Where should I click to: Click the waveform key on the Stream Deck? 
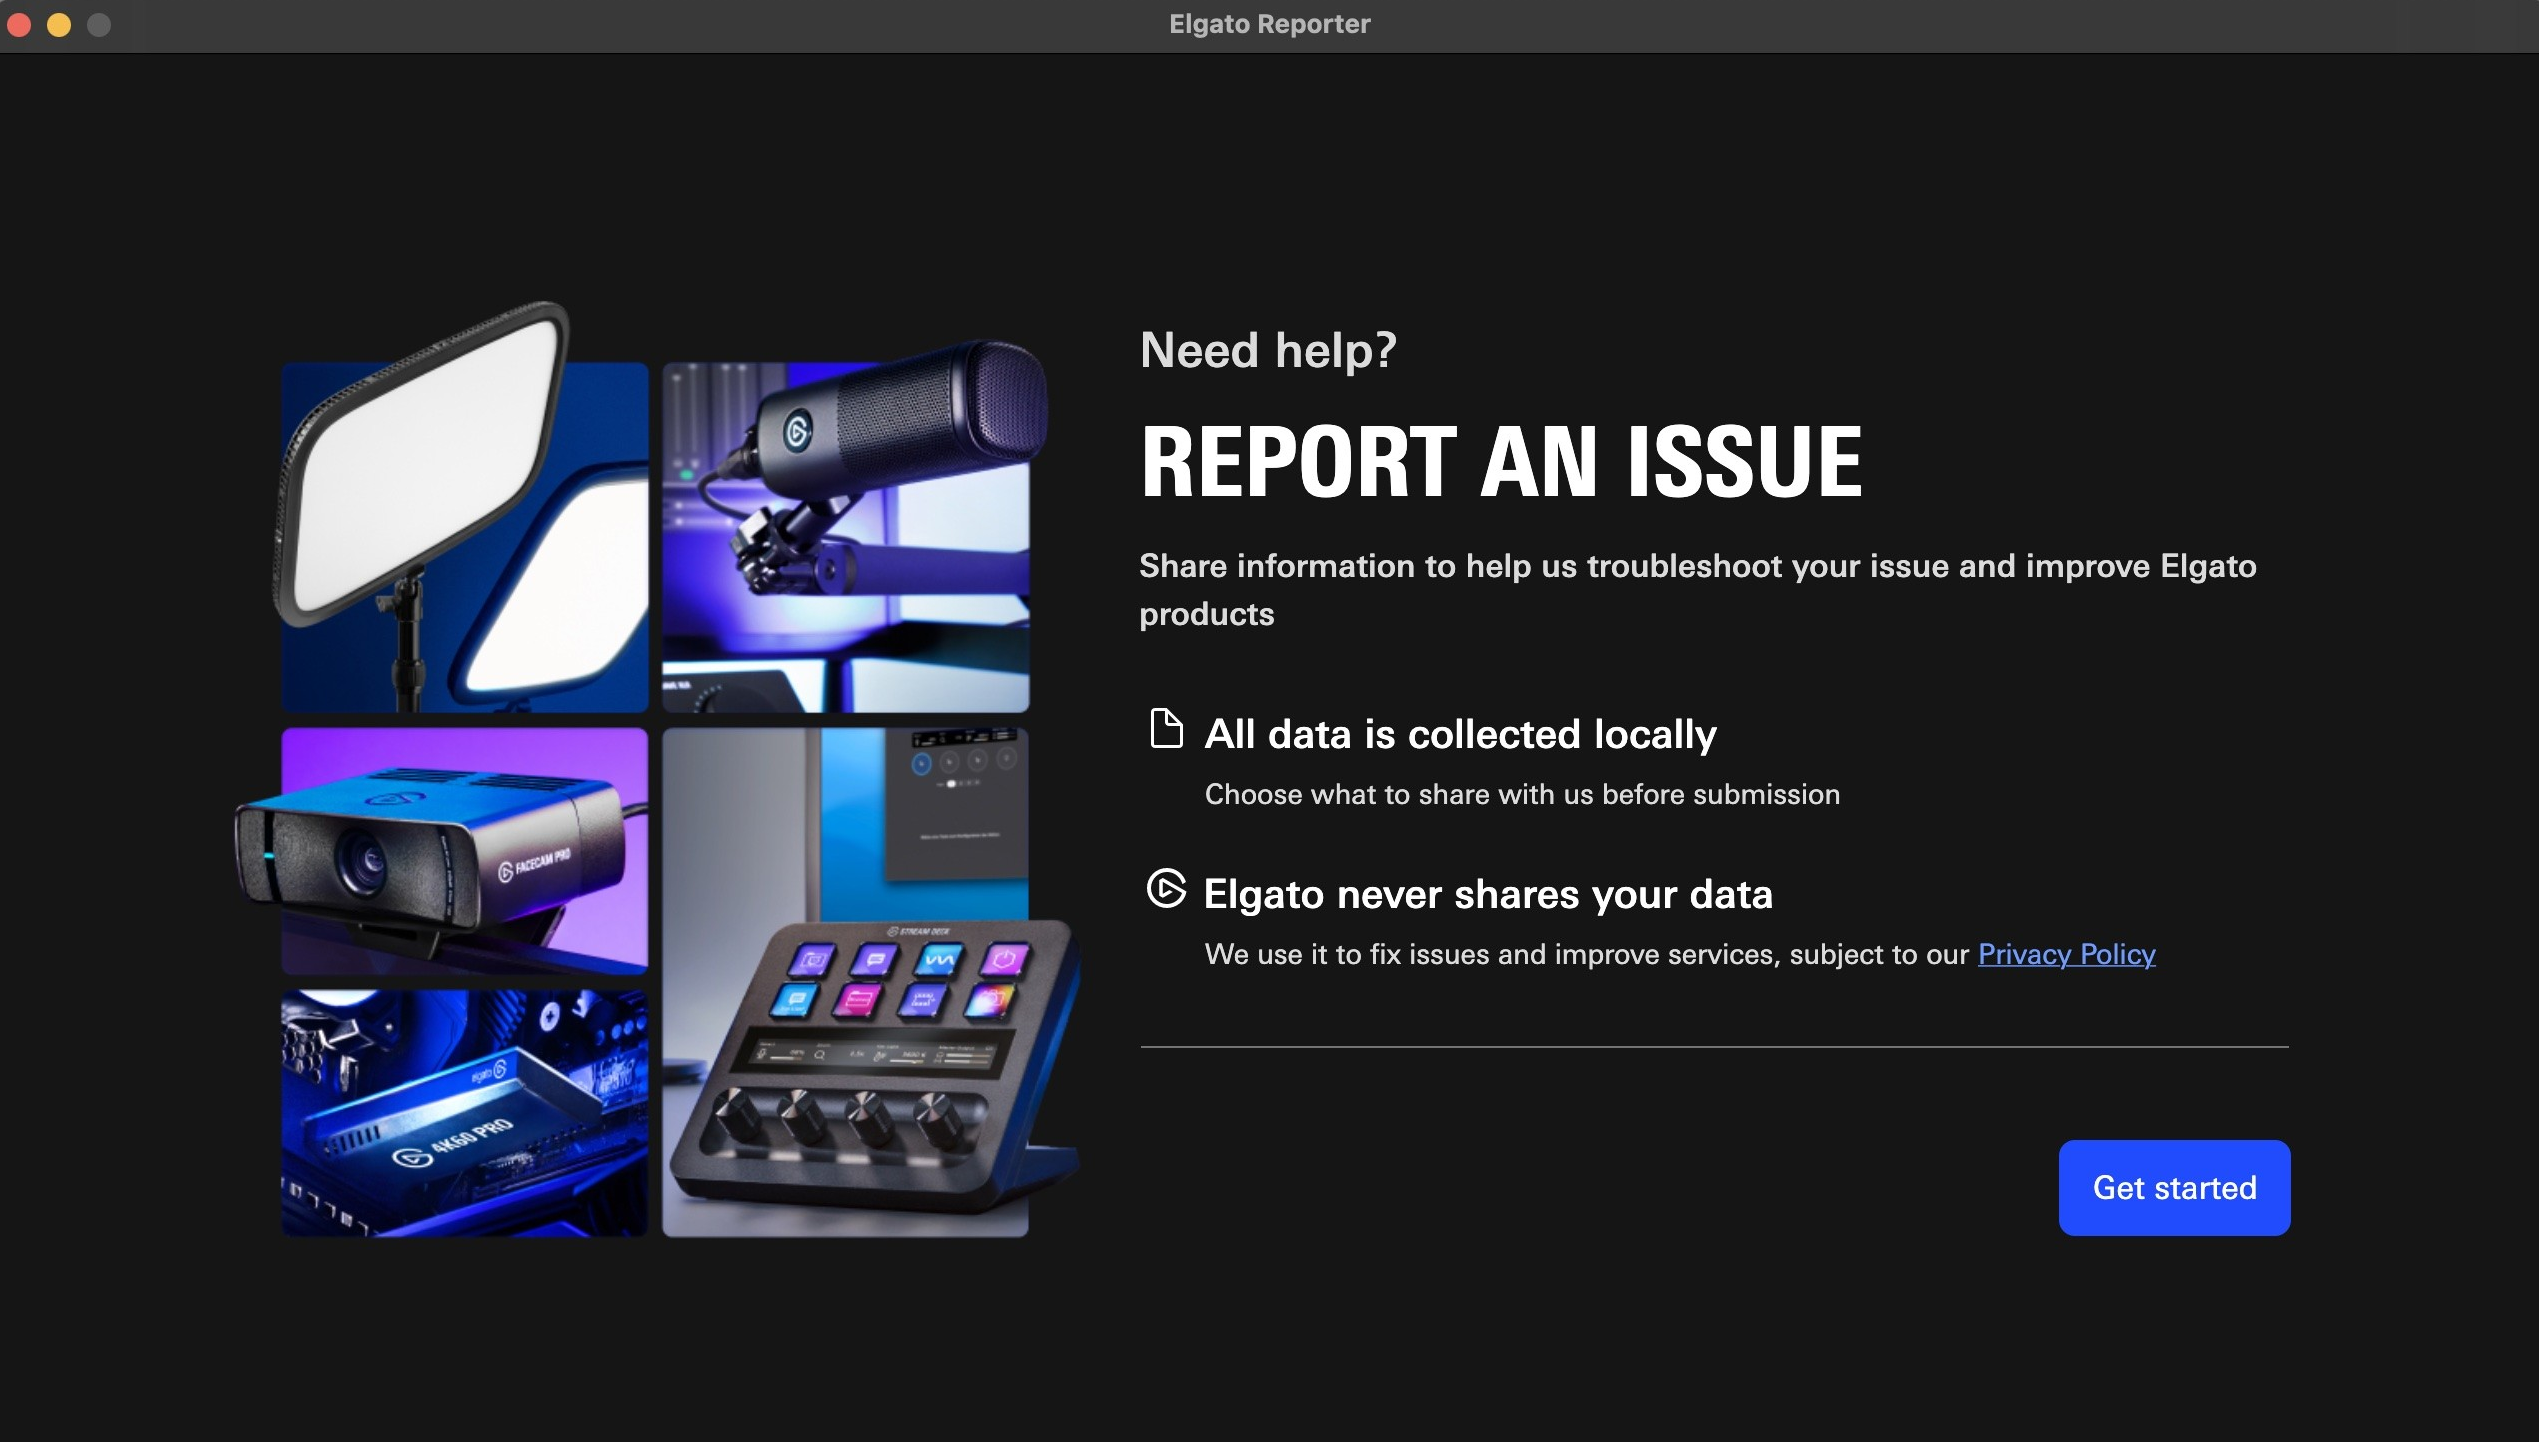(x=939, y=960)
